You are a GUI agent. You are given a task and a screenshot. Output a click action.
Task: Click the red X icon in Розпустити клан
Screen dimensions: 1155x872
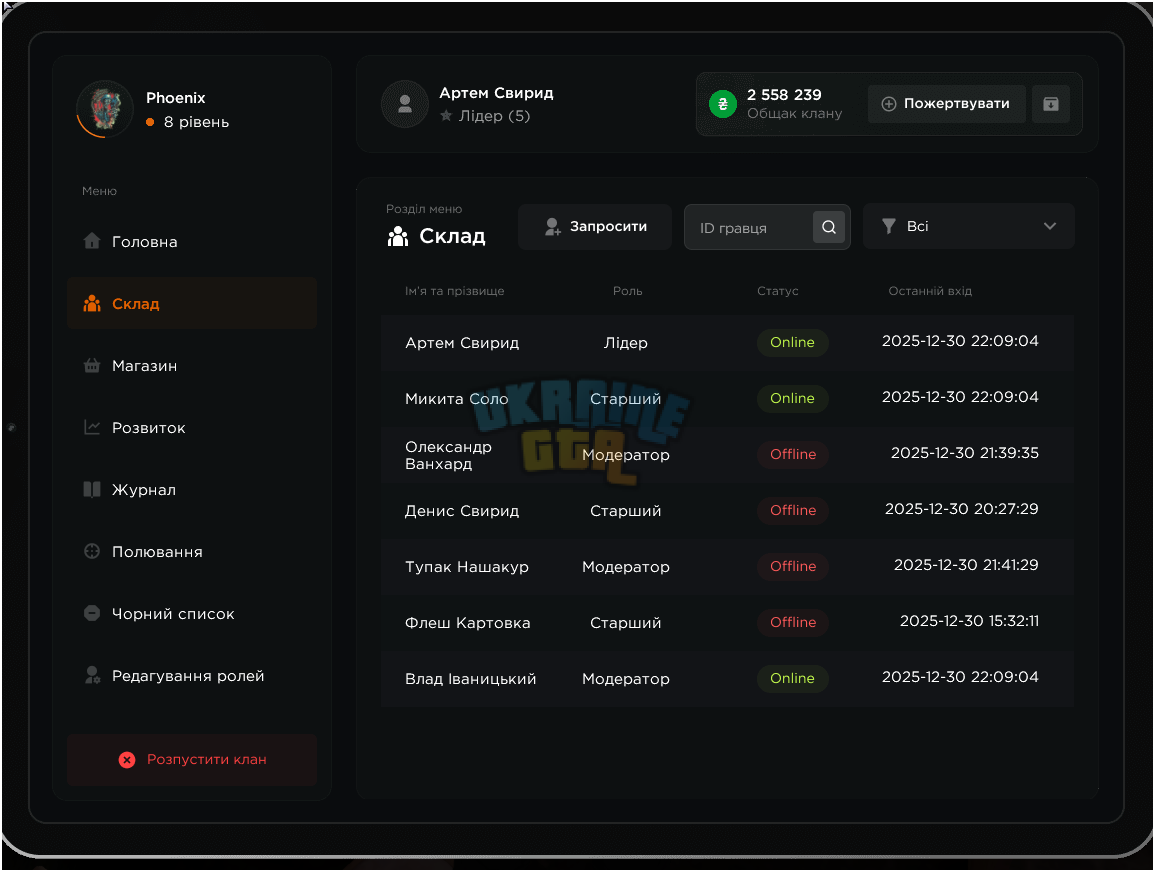(x=127, y=759)
